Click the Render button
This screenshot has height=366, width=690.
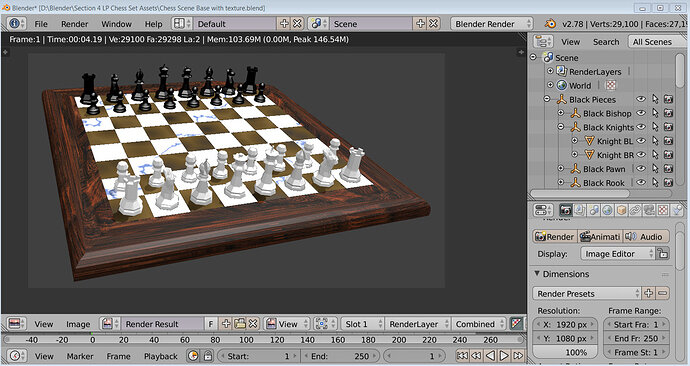pyautogui.click(x=554, y=237)
